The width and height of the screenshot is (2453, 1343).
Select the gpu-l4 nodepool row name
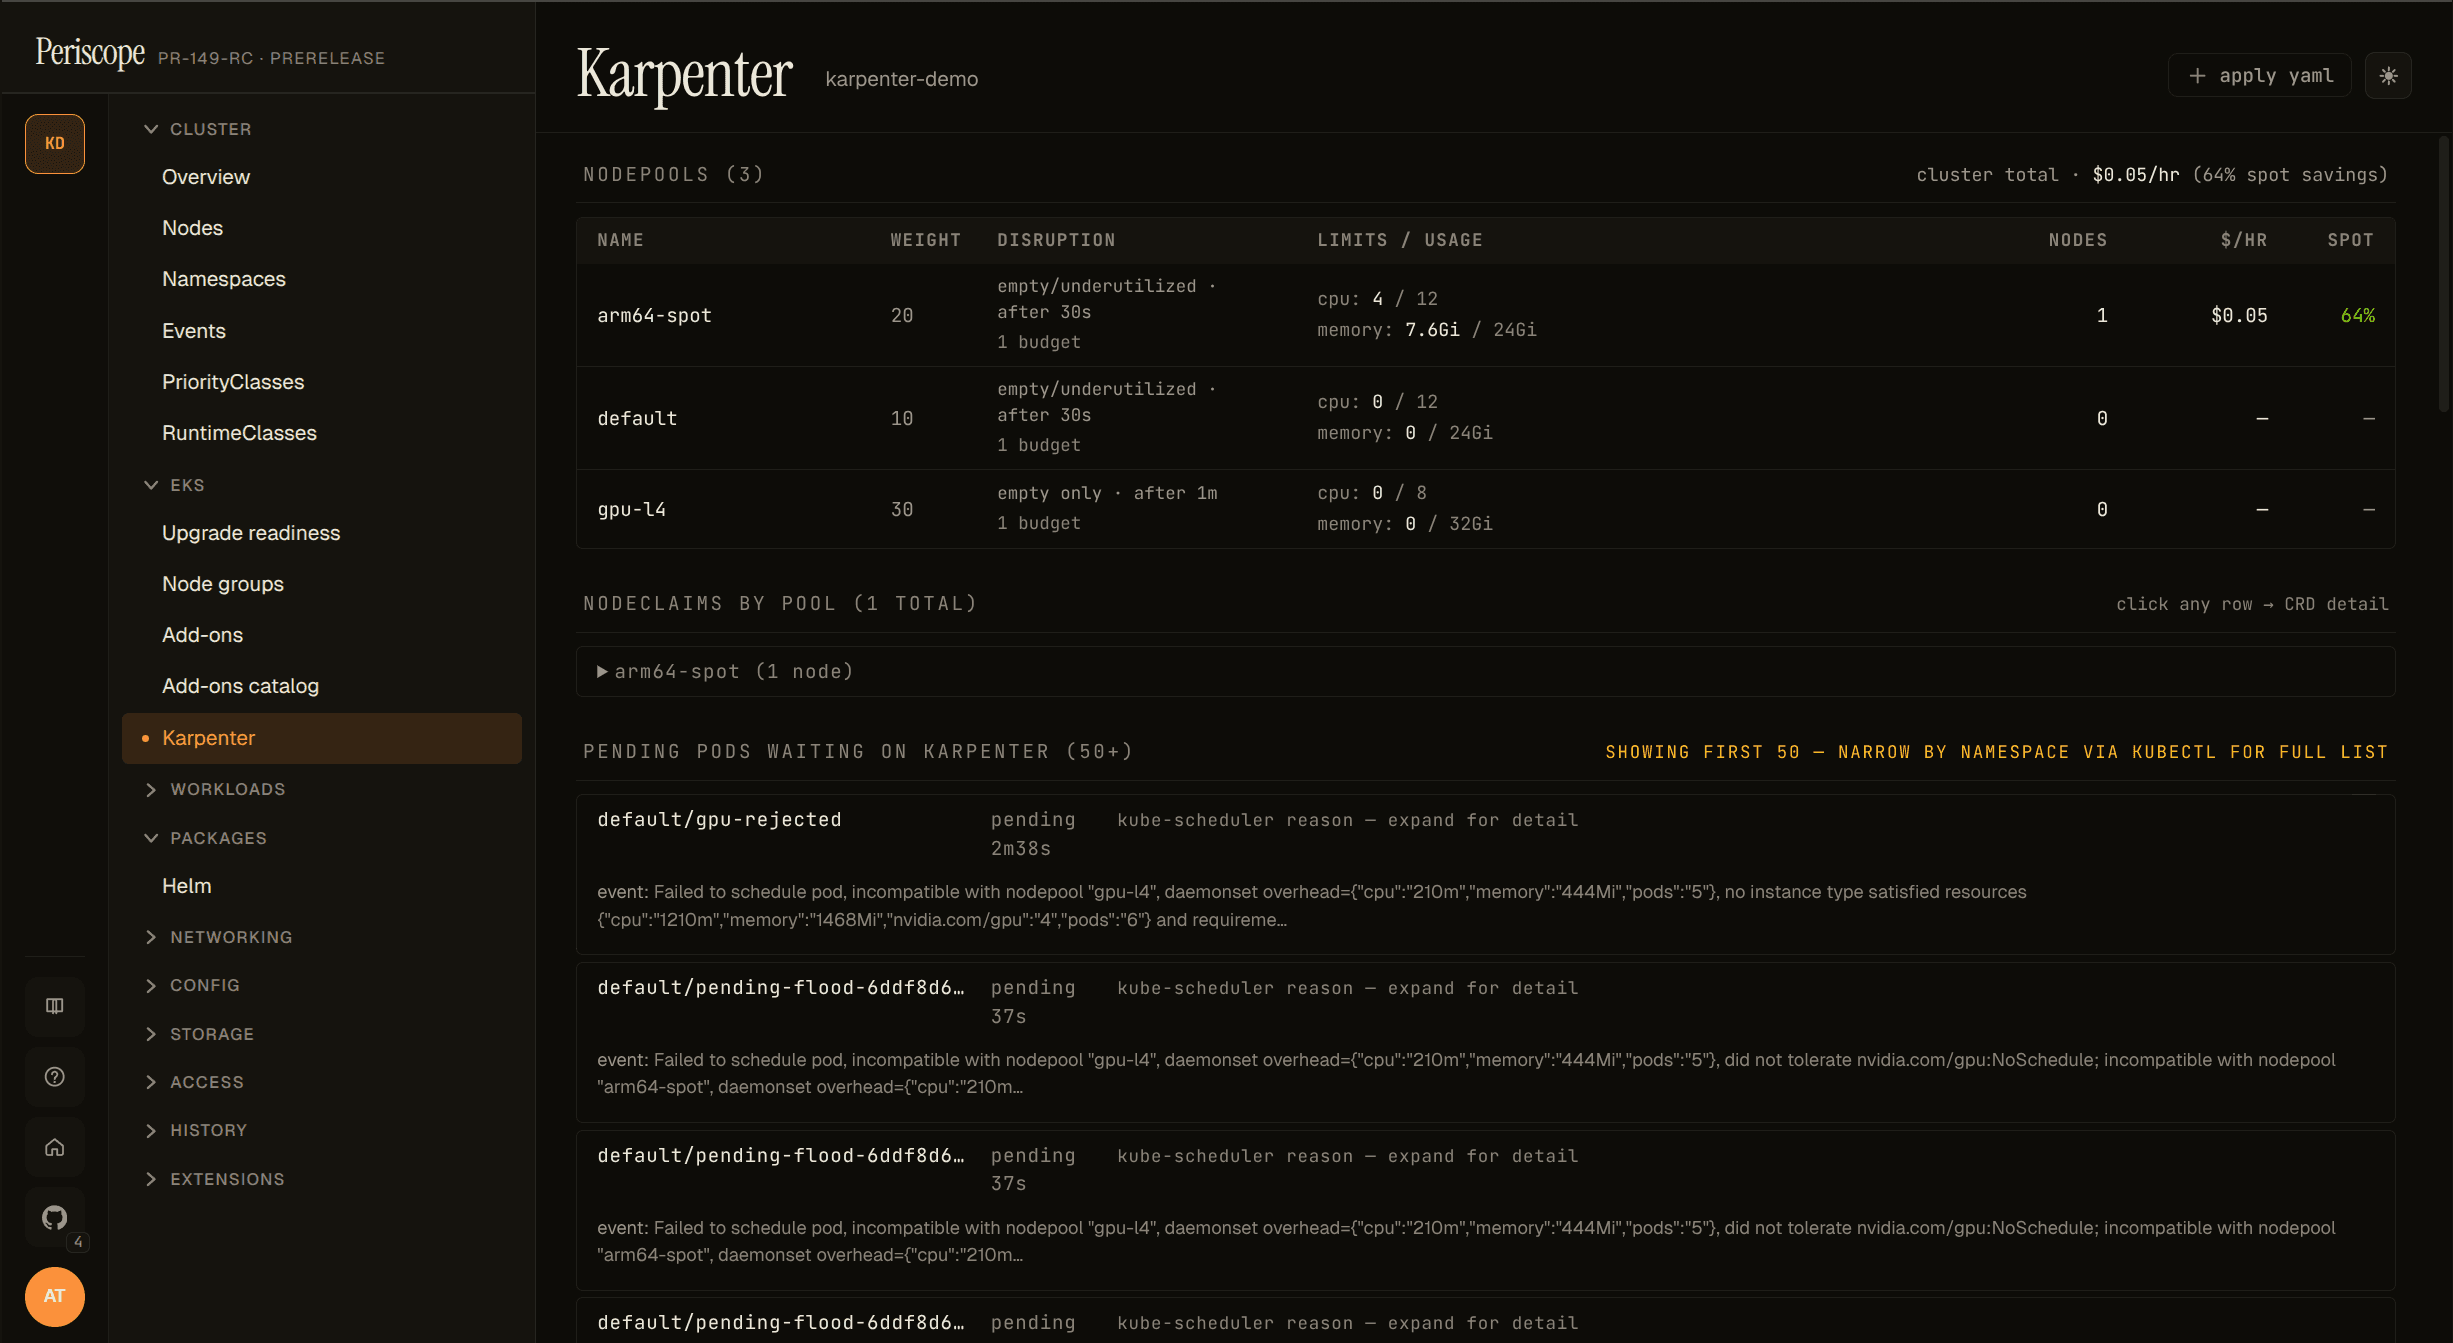coord(631,510)
